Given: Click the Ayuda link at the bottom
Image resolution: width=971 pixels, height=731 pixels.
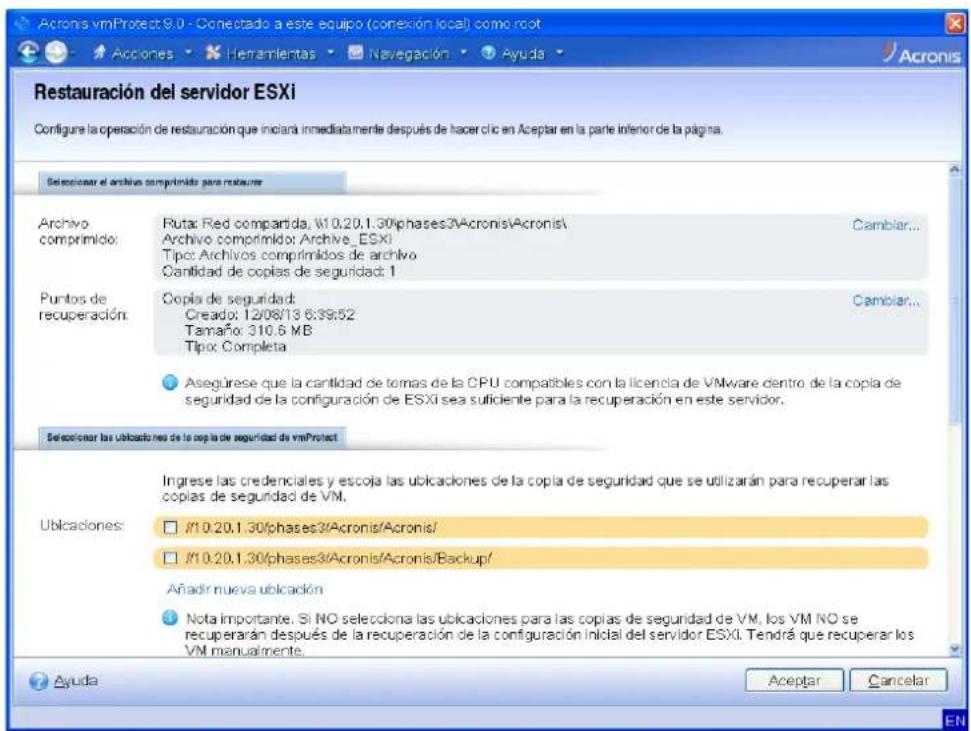Looking at the screenshot, I should [76, 681].
